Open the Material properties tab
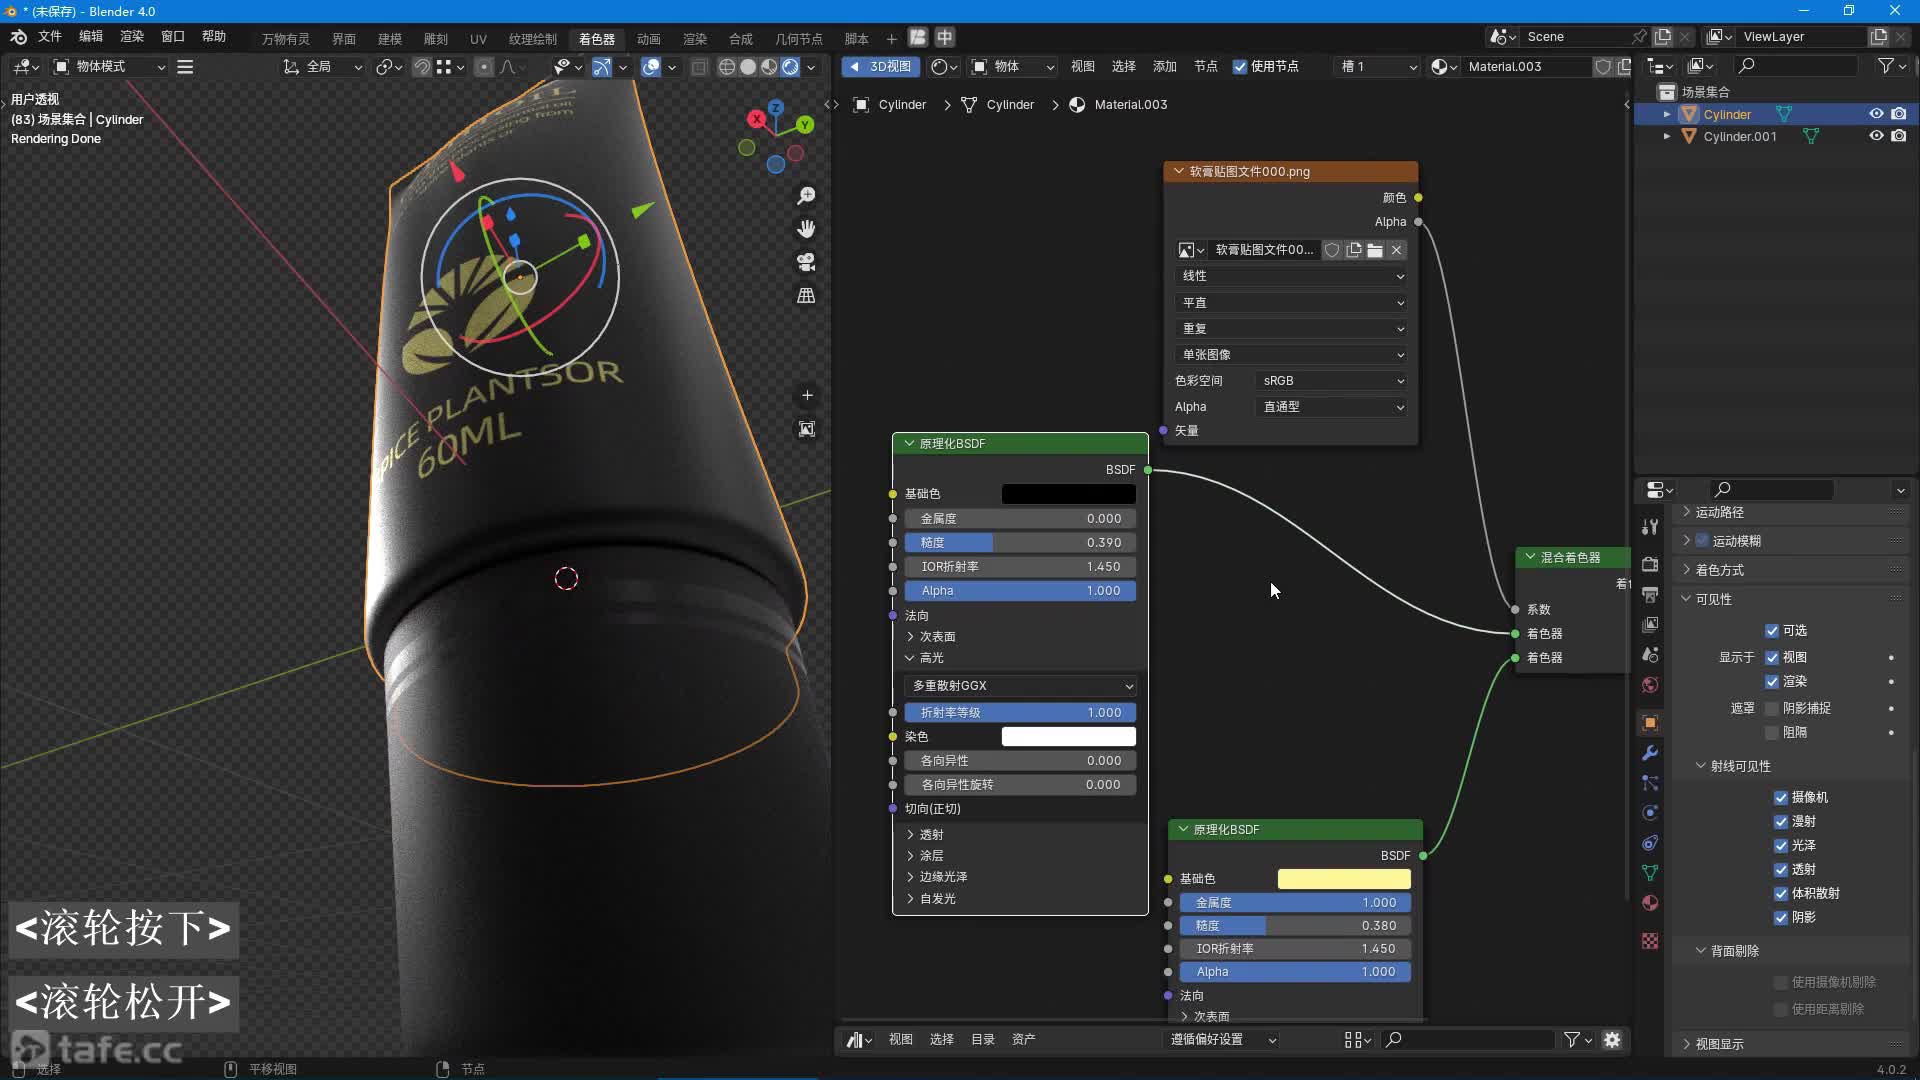Screen dimensions: 1920x1080 1650,902
